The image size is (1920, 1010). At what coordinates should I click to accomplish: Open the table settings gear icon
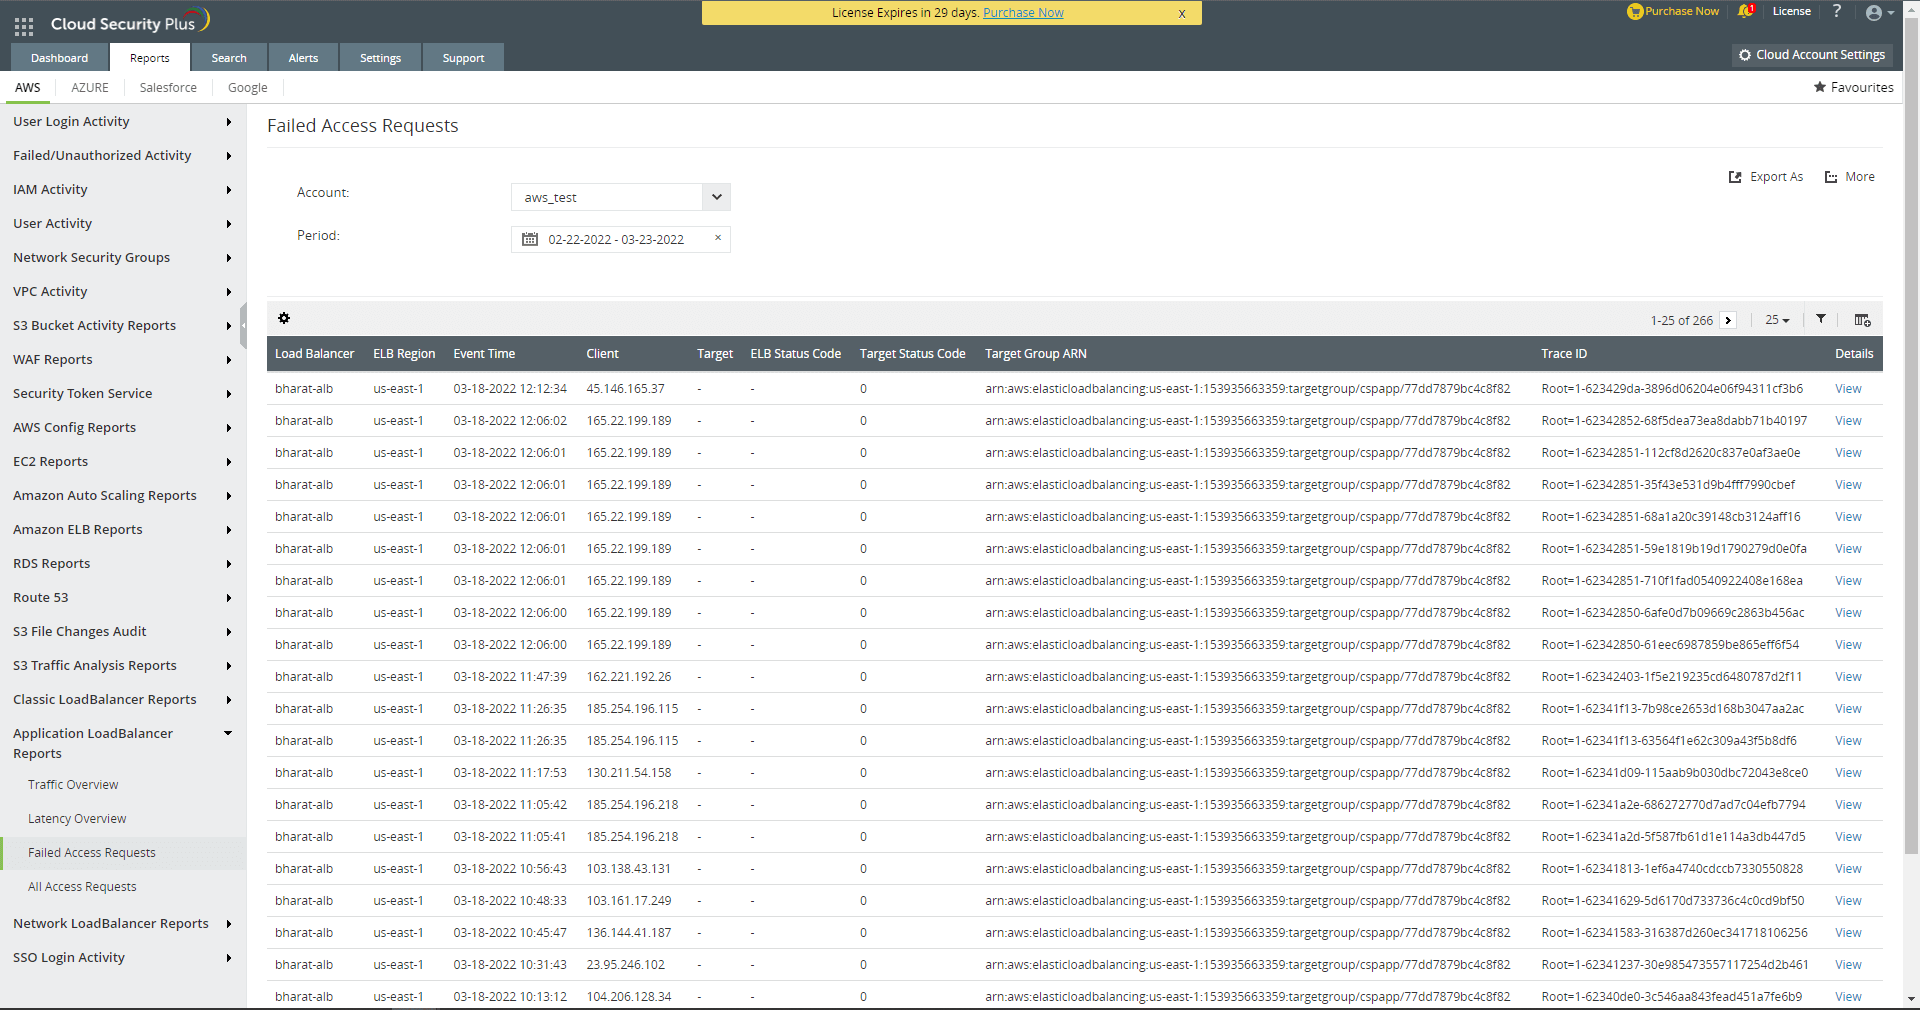coord(284,318)
